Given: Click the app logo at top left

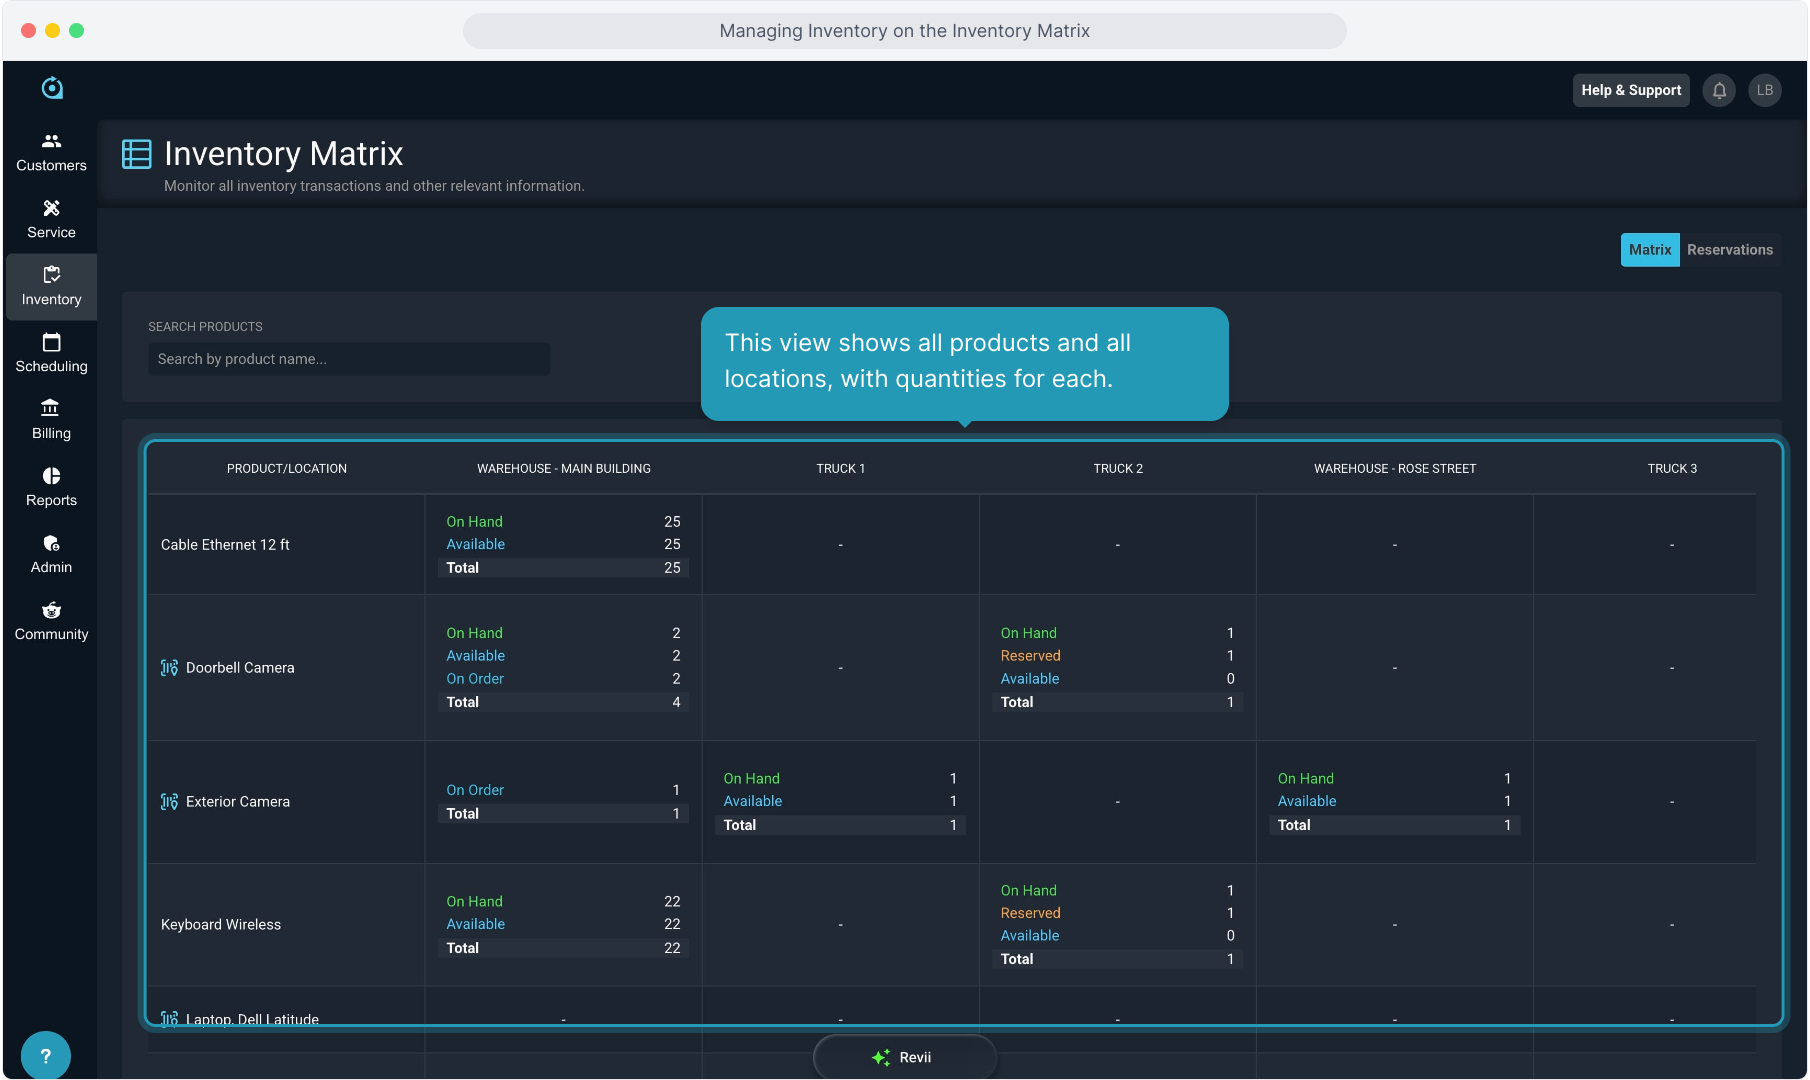Looking at the screenshot, I should (x=52, y=88).
